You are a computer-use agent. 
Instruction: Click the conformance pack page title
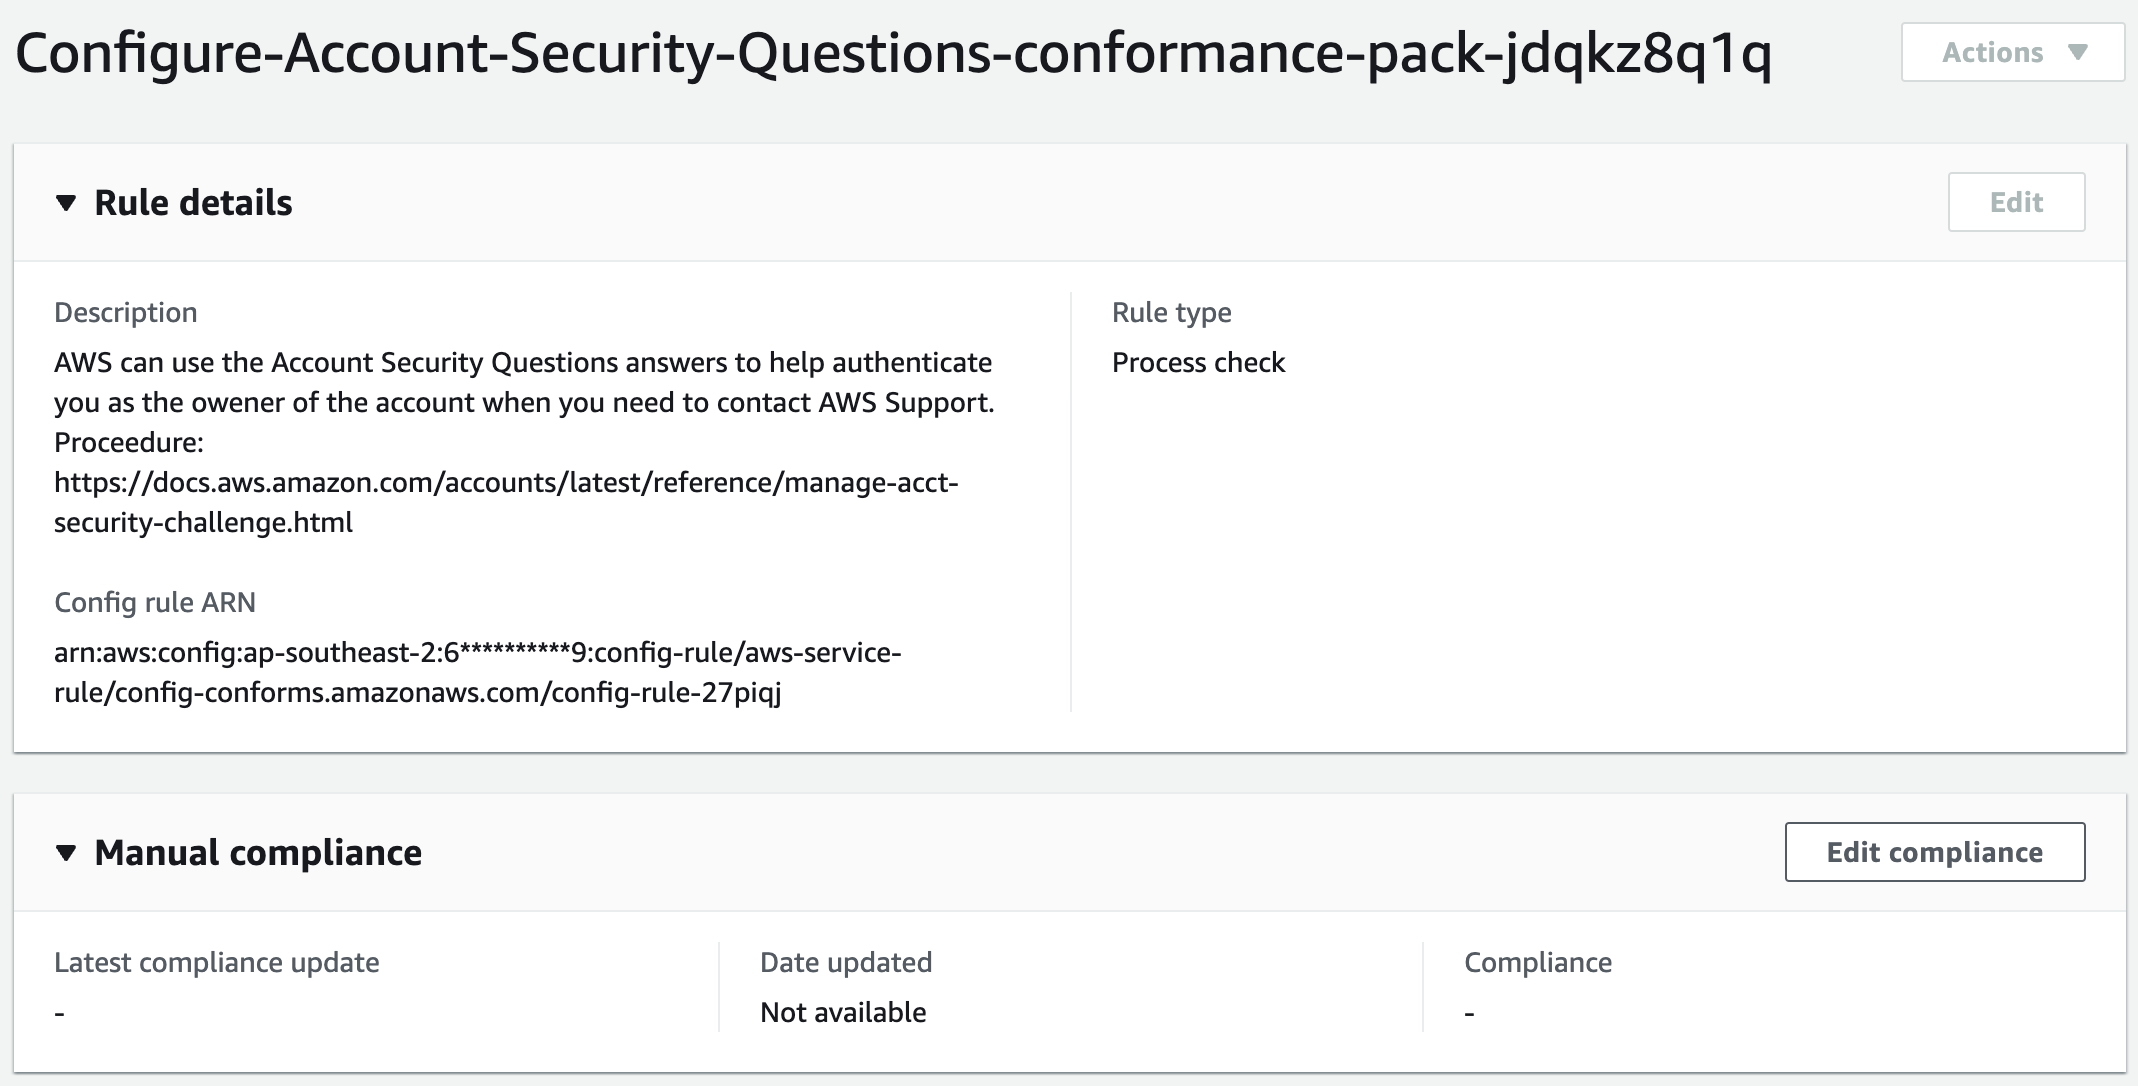pyautogui.click(x=893, y=52)
